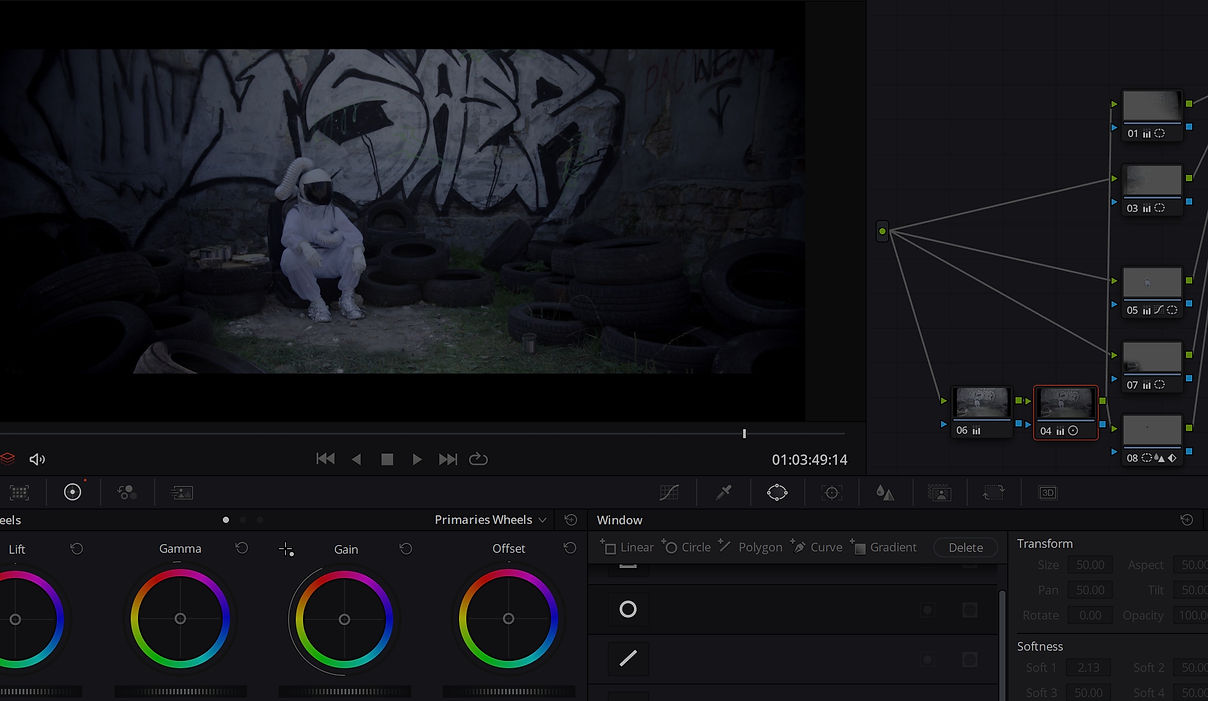Screen dimensions: 1208x701
Task: Toggle loop playback
Action: pyautogui.click(x=478, y=459)
